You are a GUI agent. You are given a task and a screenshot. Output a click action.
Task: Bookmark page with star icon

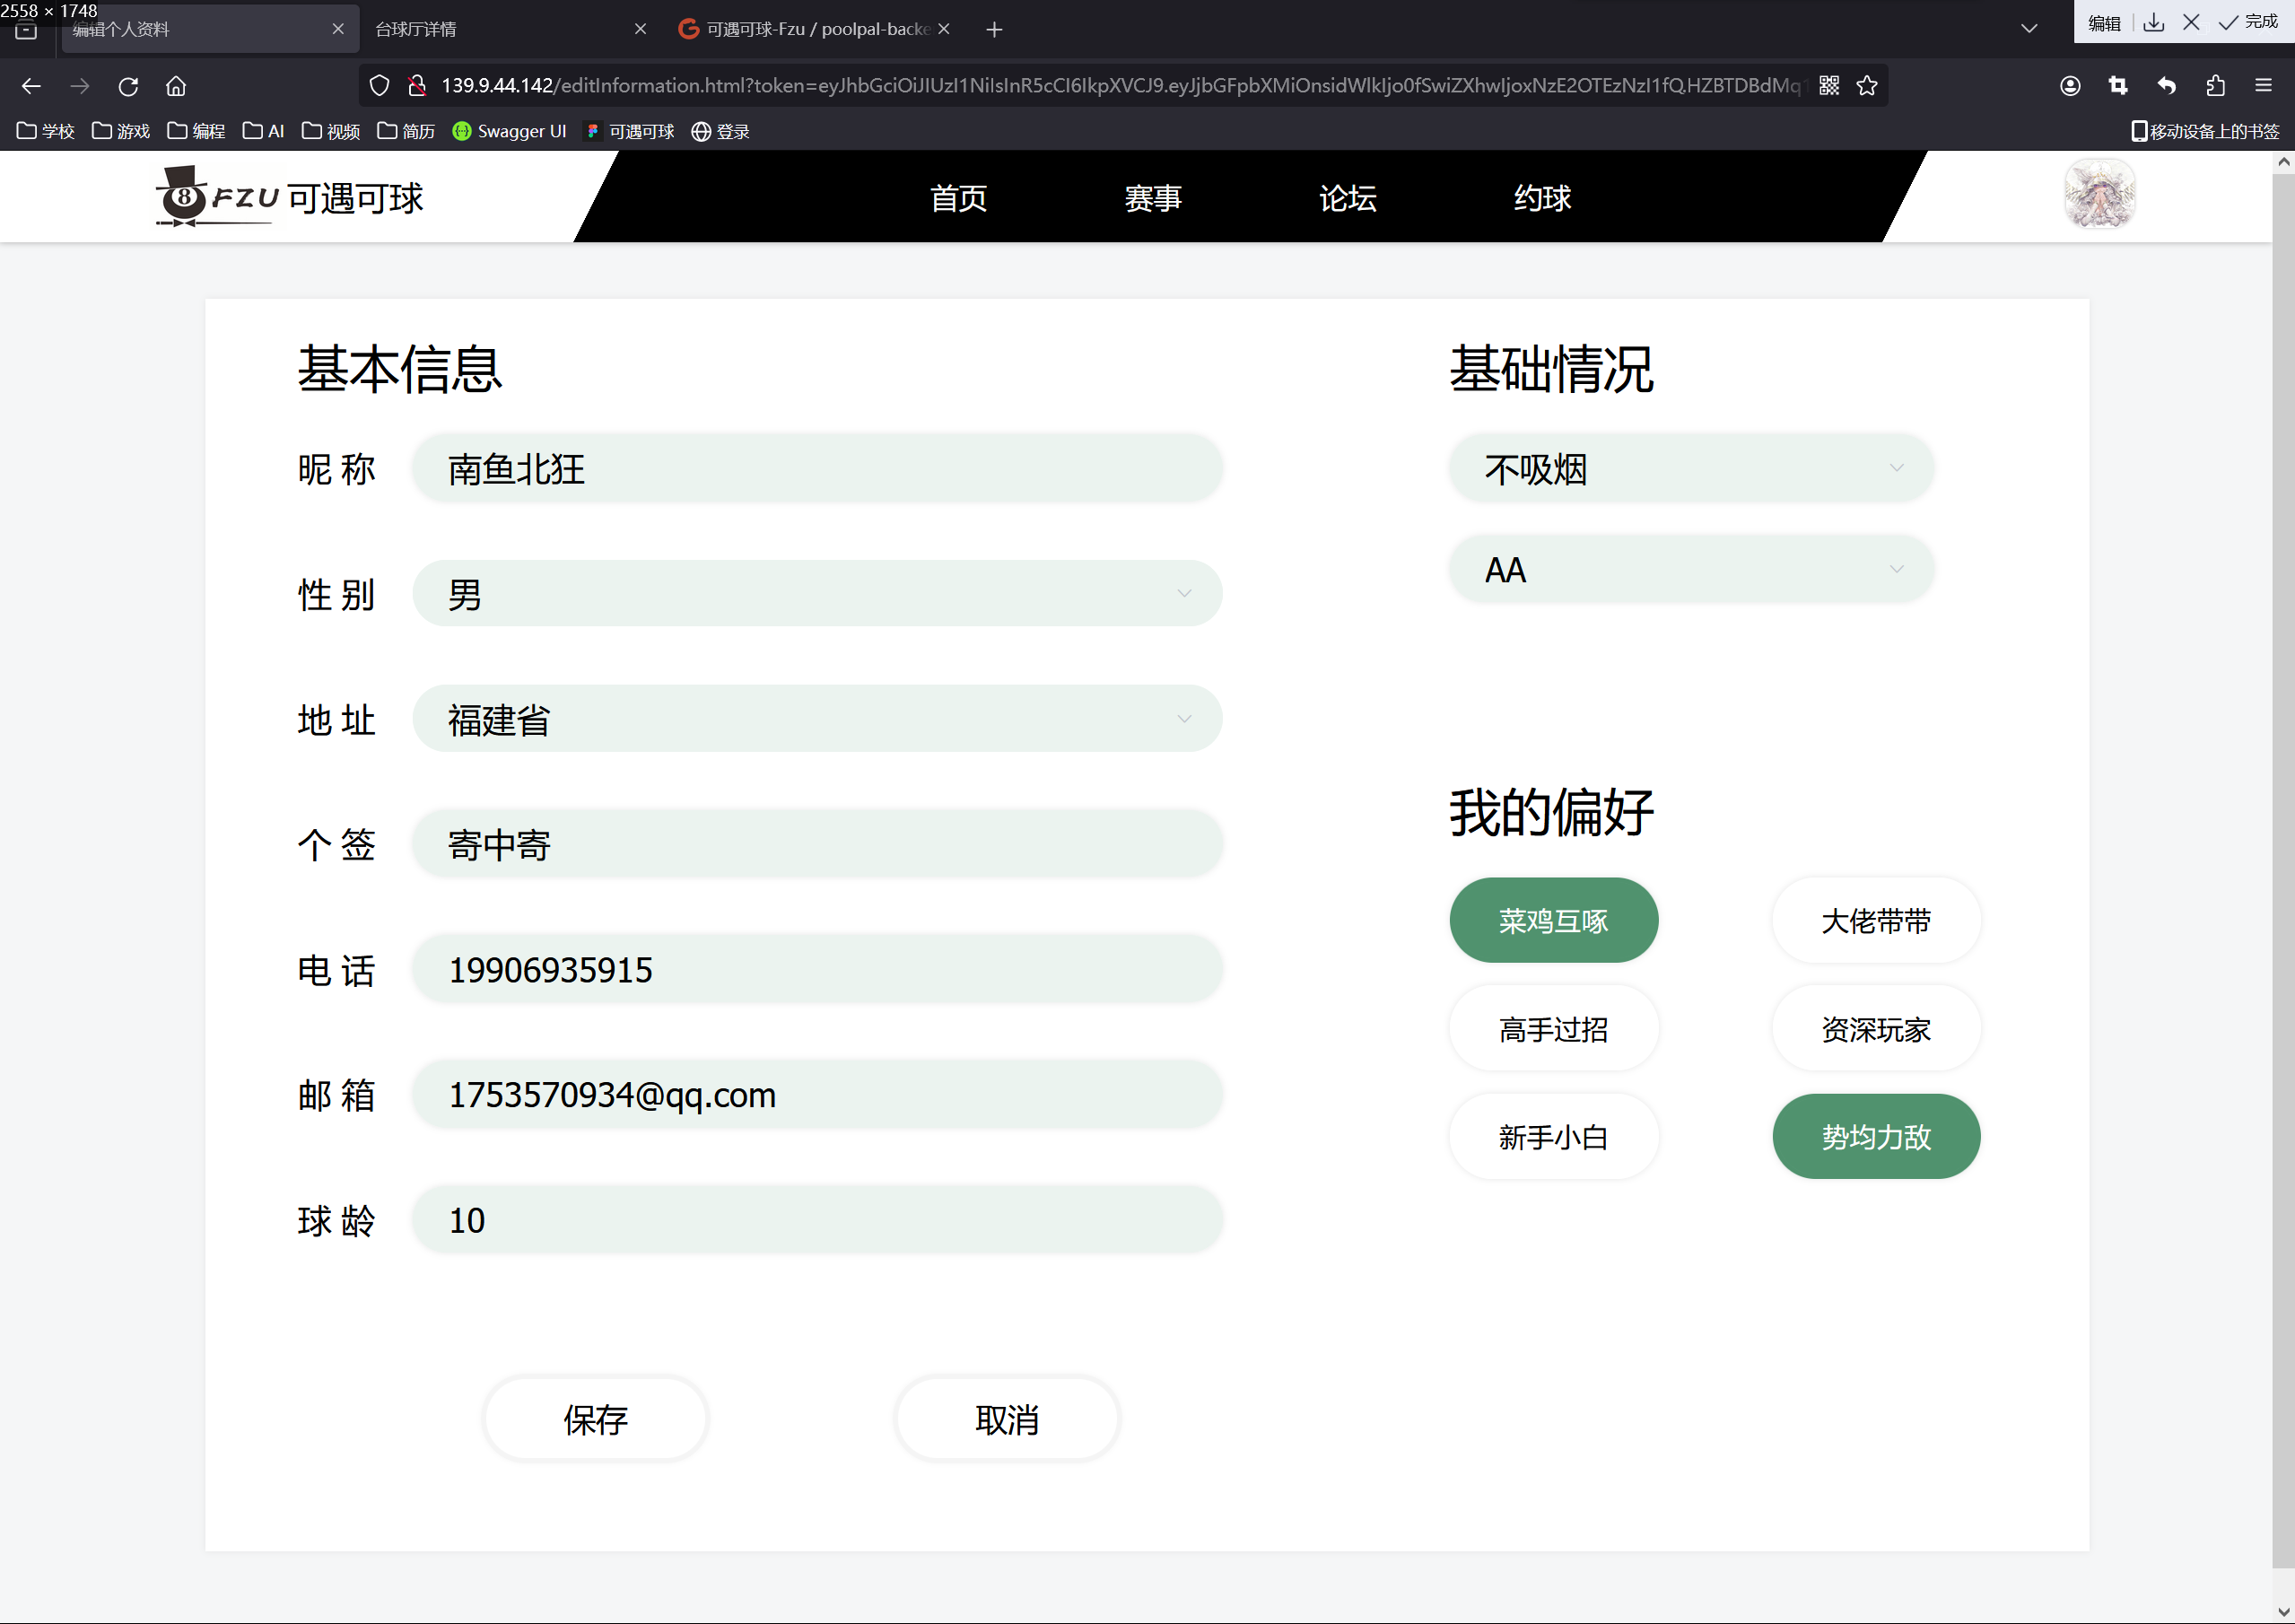(x=1866, y=86)
